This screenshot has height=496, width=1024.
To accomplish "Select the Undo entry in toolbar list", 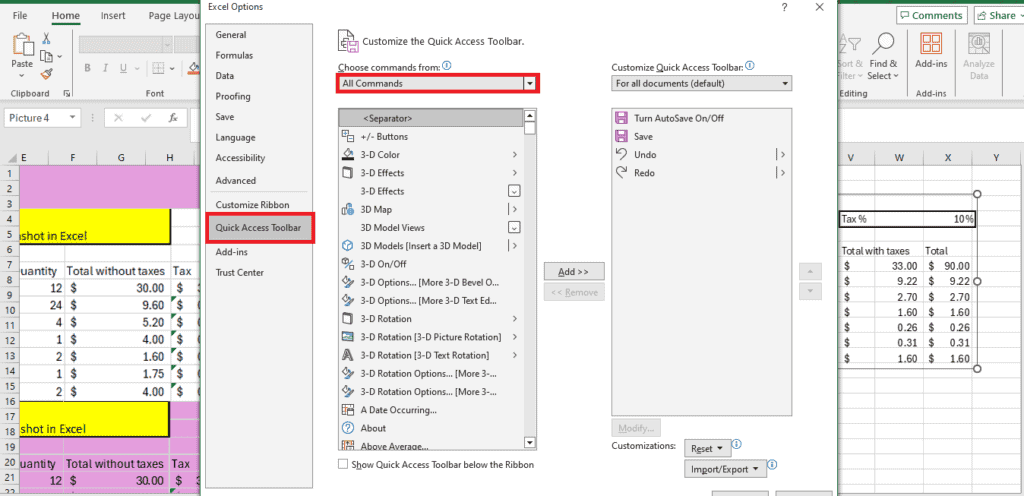I will click(701, 155).
